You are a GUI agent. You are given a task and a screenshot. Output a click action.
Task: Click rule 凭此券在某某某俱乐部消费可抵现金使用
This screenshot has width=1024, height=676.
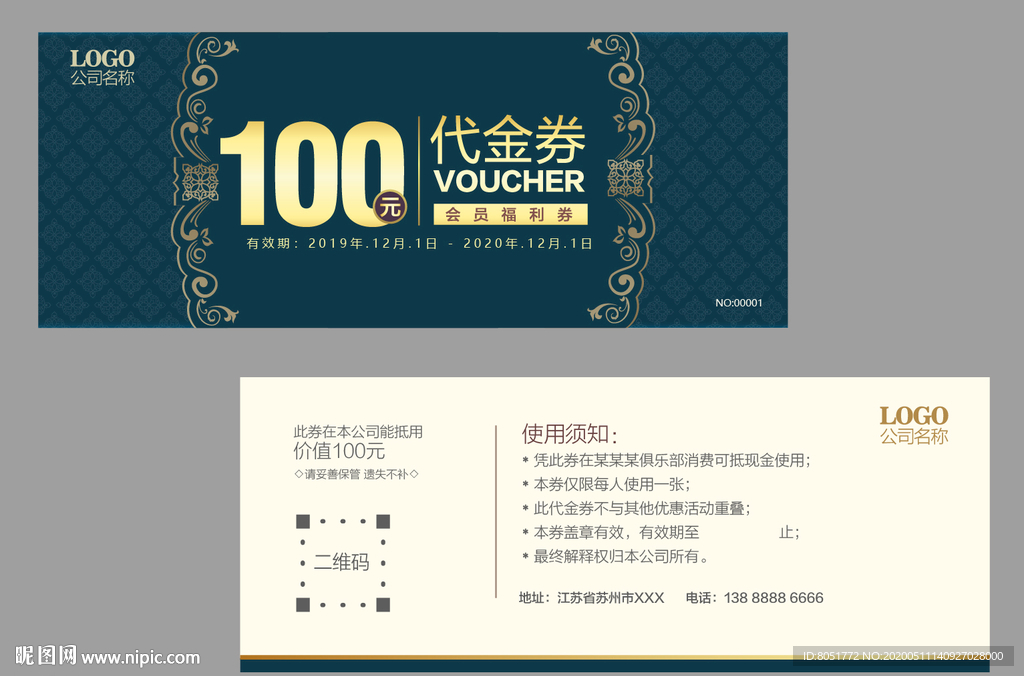coord(666,460)
